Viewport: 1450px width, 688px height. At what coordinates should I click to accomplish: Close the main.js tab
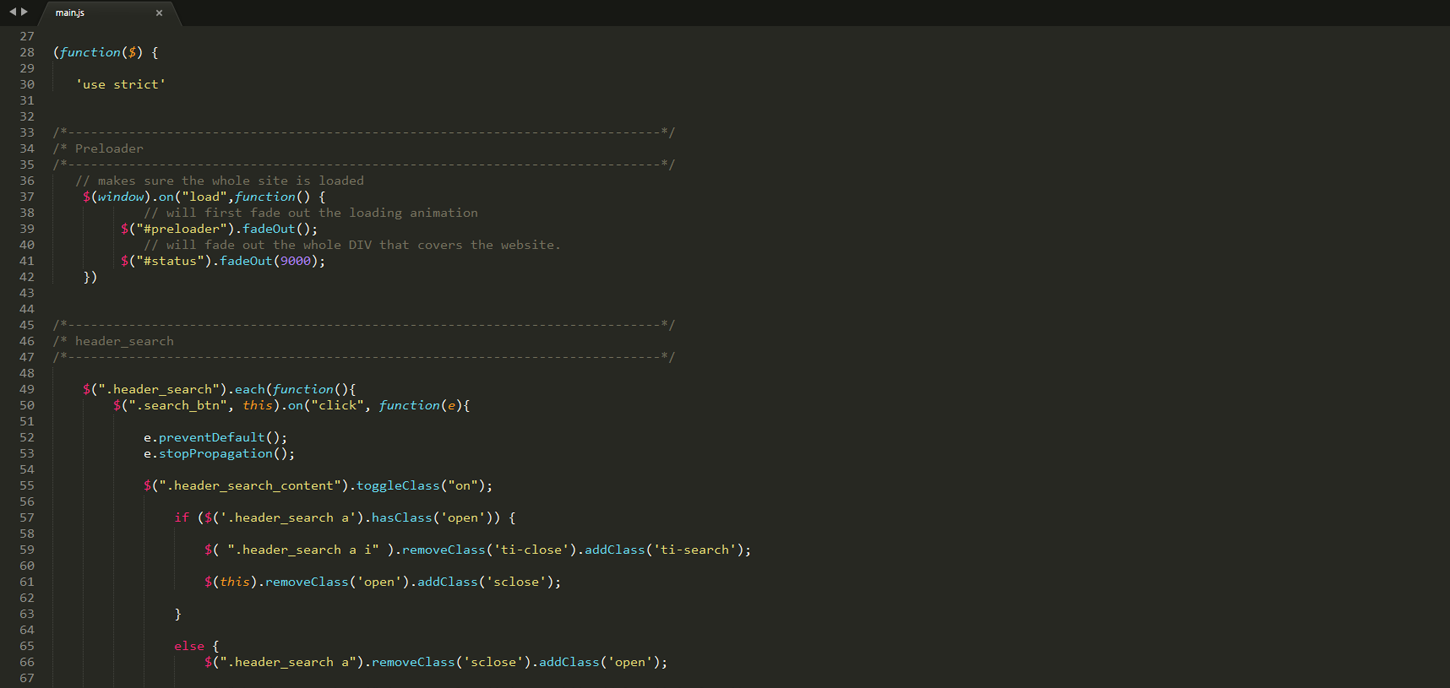[159, 13]
